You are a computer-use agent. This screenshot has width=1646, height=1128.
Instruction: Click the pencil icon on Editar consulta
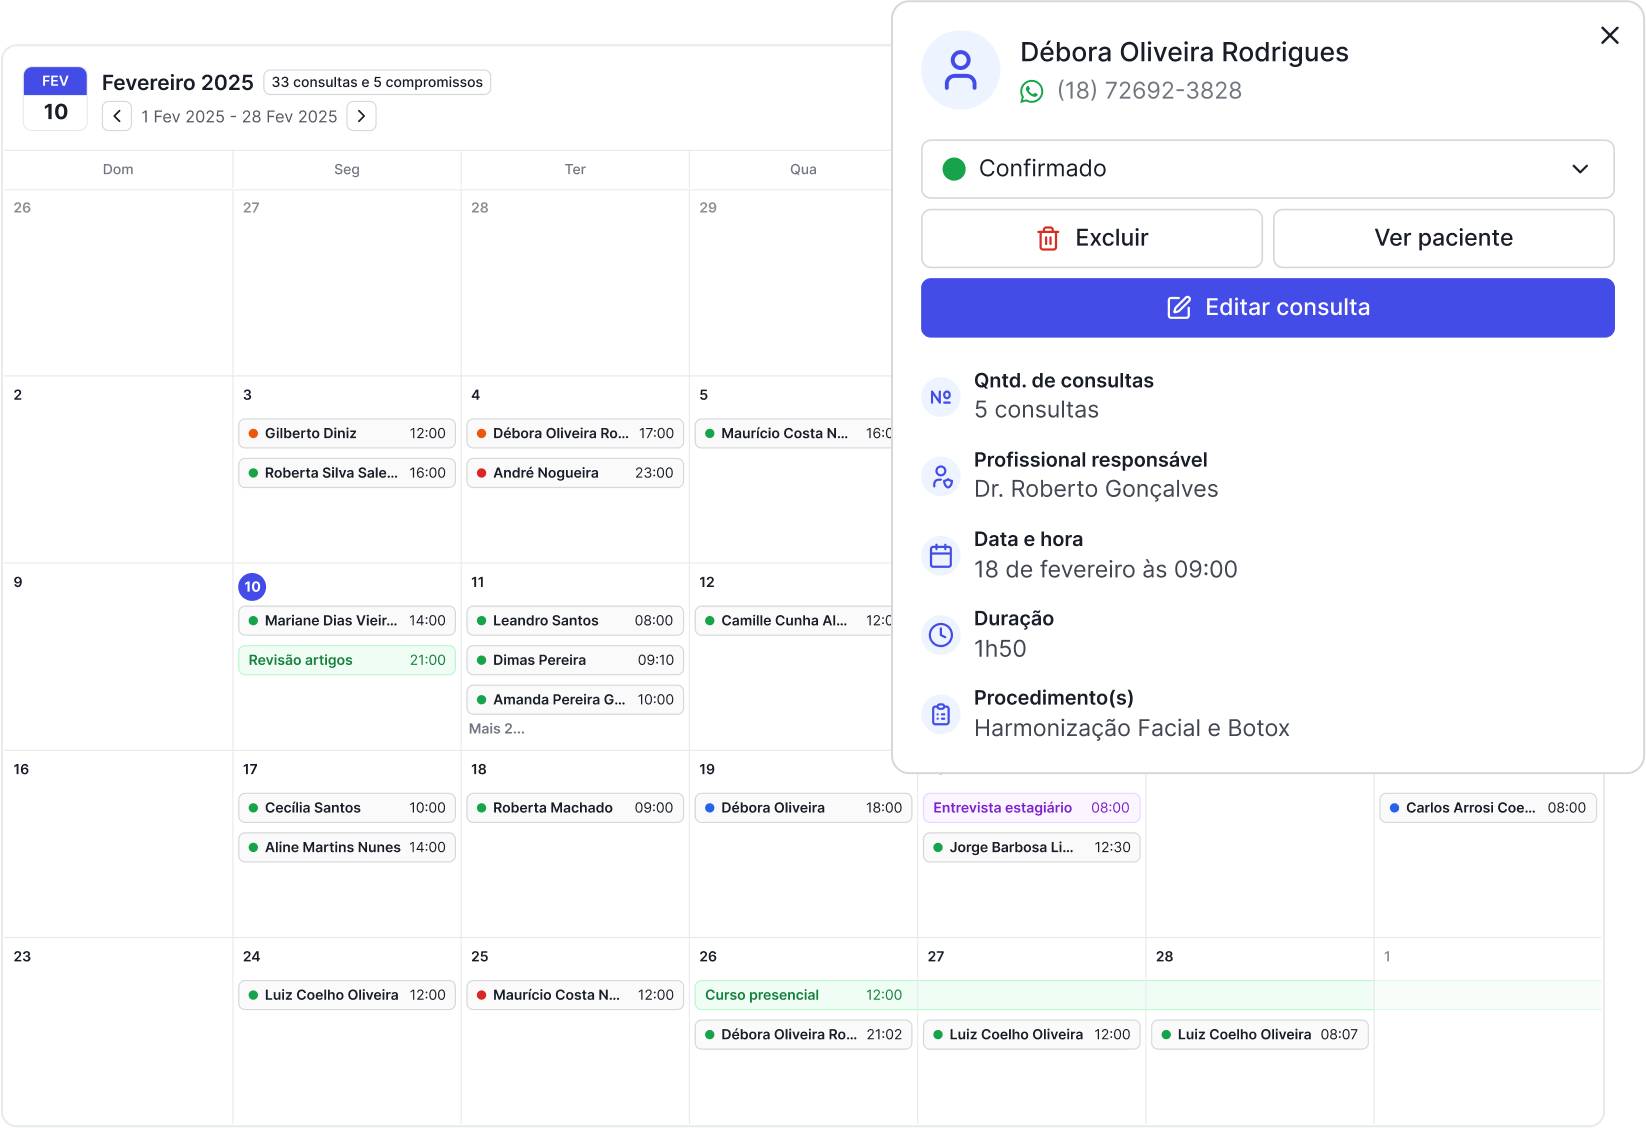[x=1180, y=307]
